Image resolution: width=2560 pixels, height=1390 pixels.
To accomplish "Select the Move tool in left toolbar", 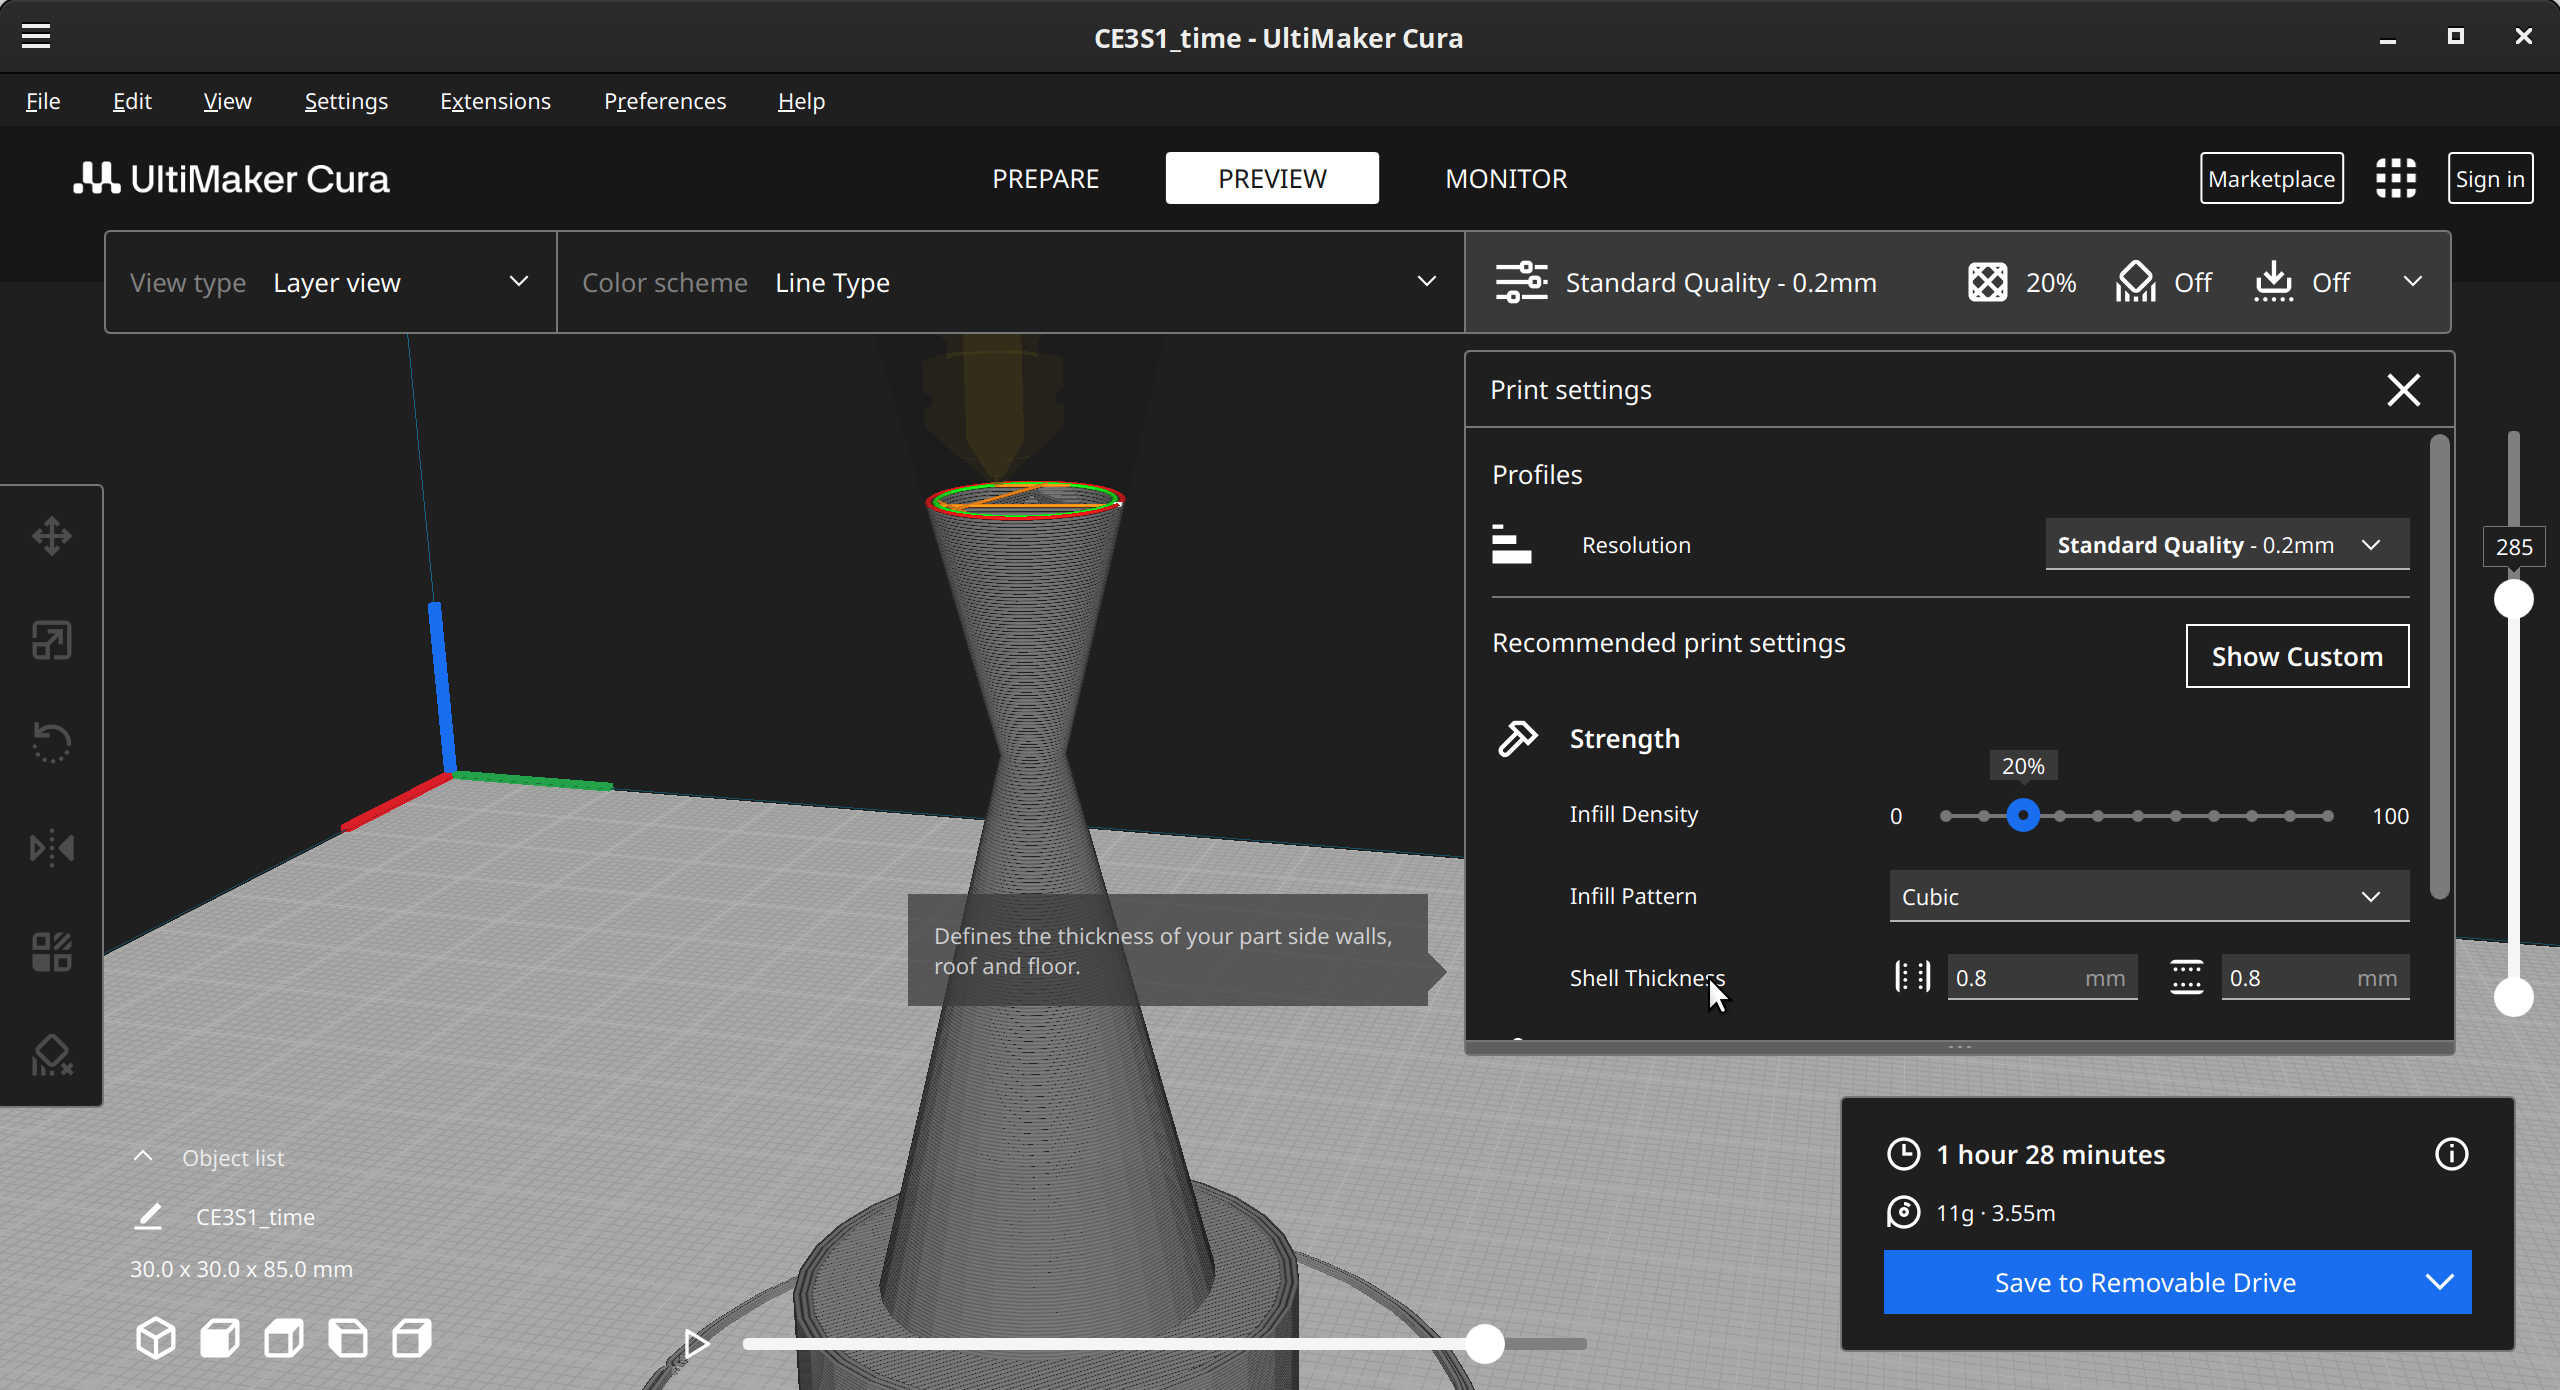I will (x=52, y=536).
